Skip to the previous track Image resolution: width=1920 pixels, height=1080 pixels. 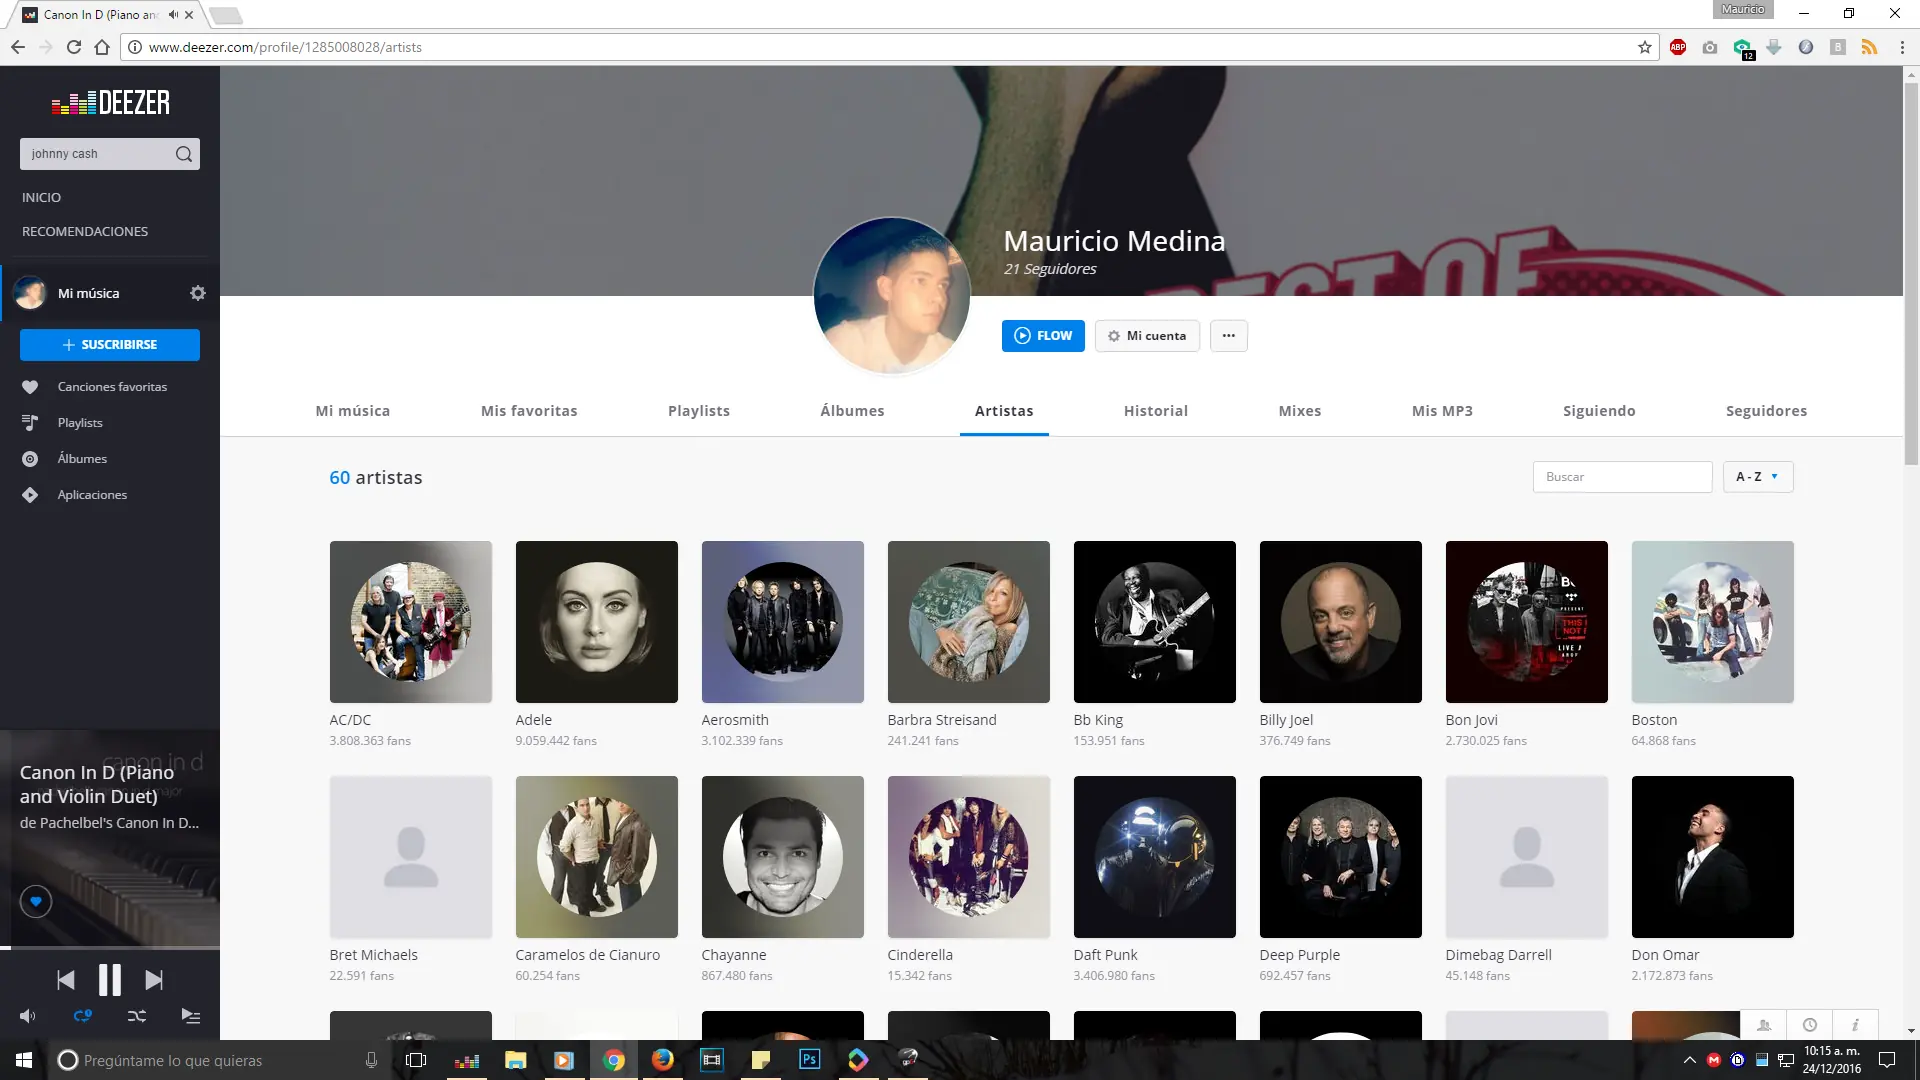pos(66,980)
